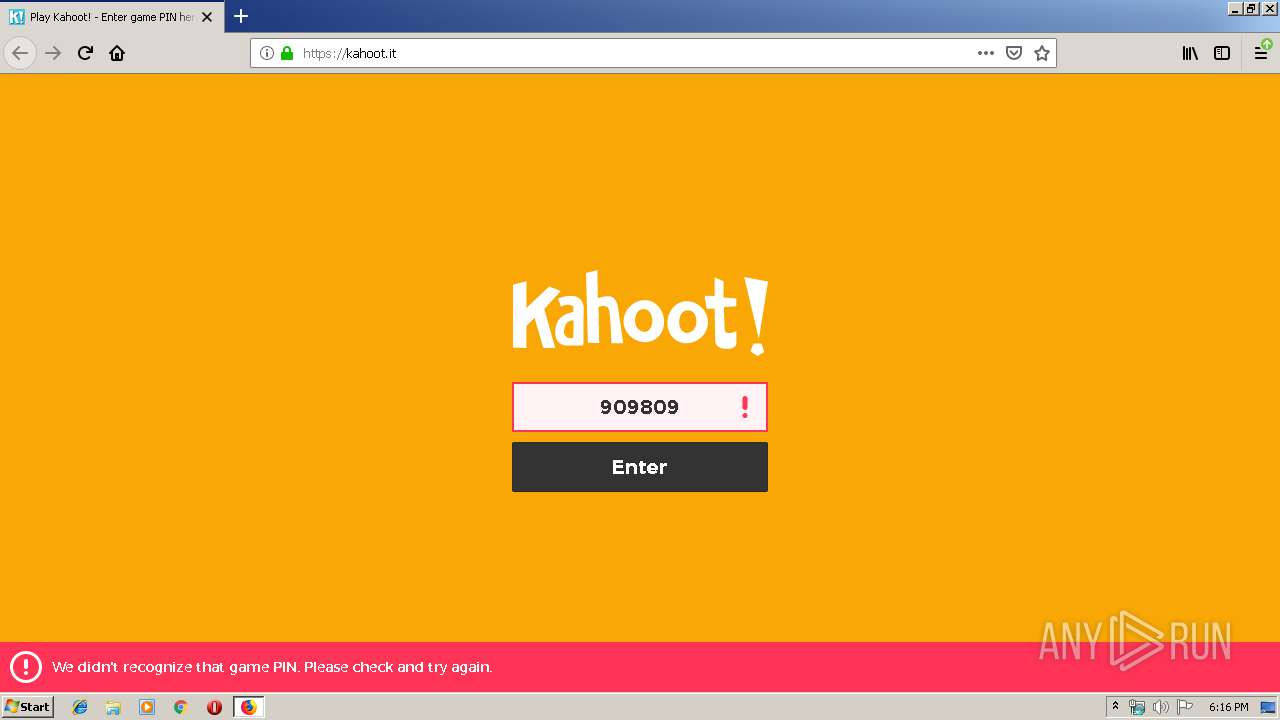The image size is (1280, 720).
Task: Click the show desktop tray icon
Action: point(1268,707)
